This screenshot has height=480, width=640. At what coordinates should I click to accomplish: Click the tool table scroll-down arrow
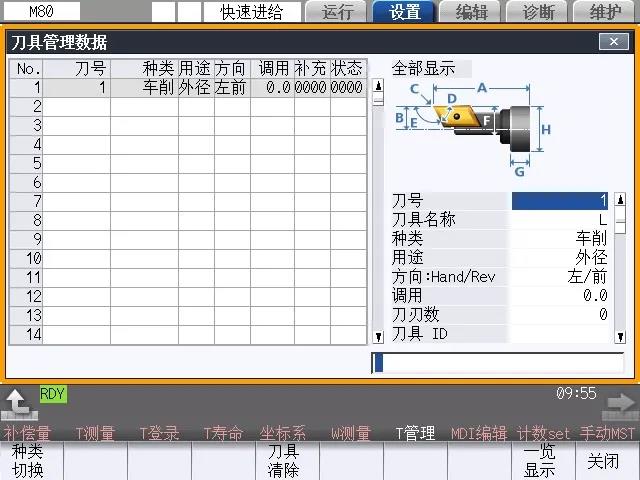point(378,337)
